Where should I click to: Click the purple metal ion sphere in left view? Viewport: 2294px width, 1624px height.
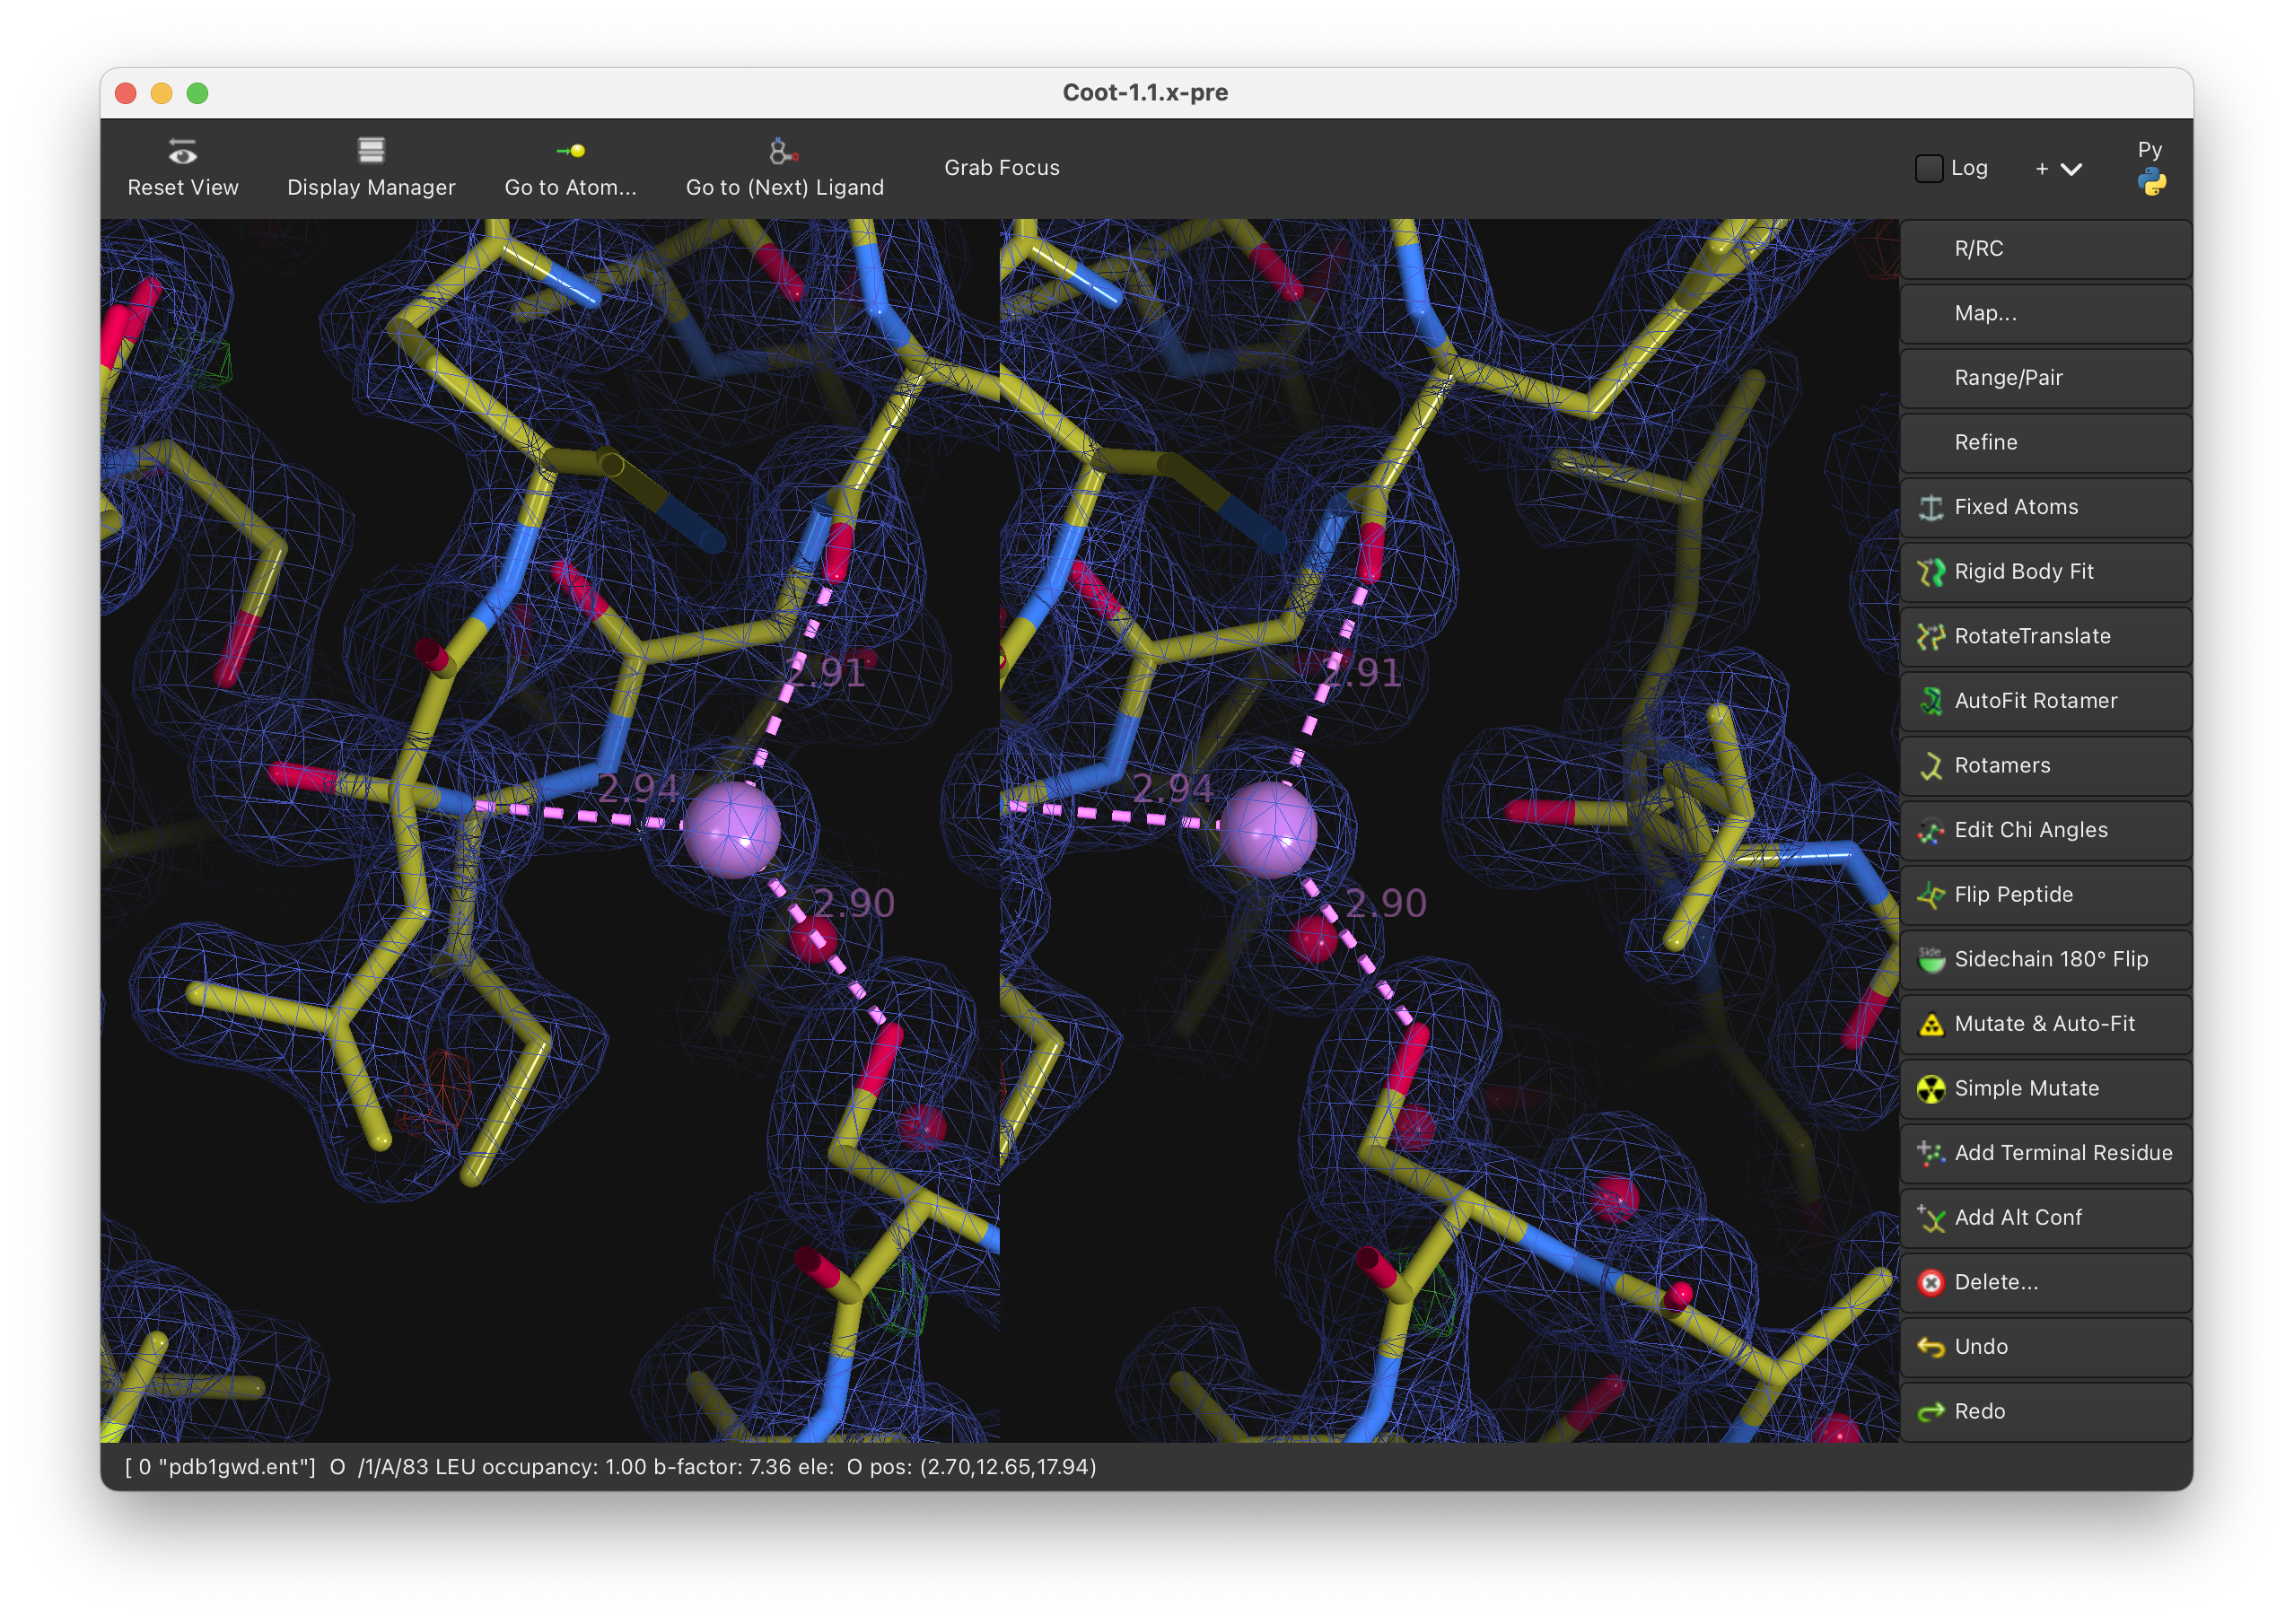[731, 830]
